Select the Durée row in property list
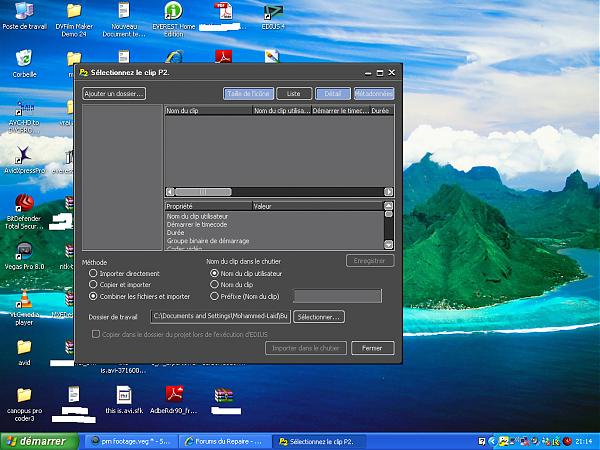600x450 pixels. 274,233
